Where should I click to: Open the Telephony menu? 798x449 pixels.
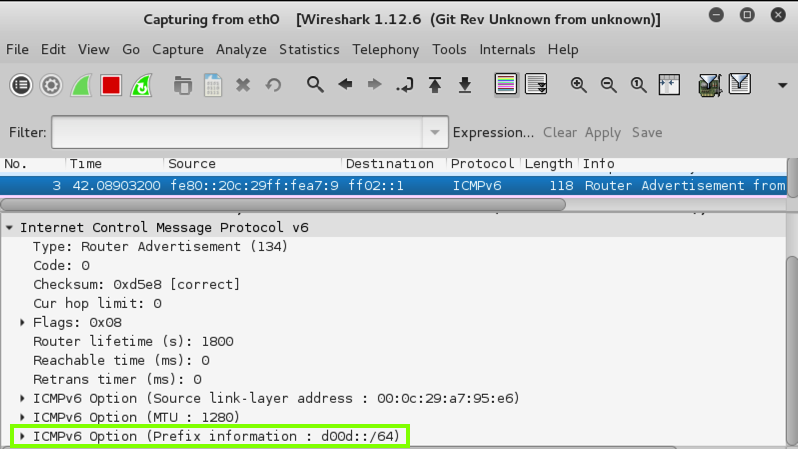(x=386, y=49)
